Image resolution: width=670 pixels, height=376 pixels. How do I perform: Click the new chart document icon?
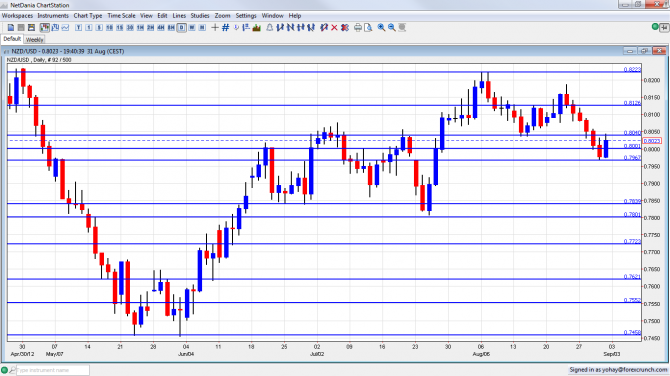[x=11, y=27]
